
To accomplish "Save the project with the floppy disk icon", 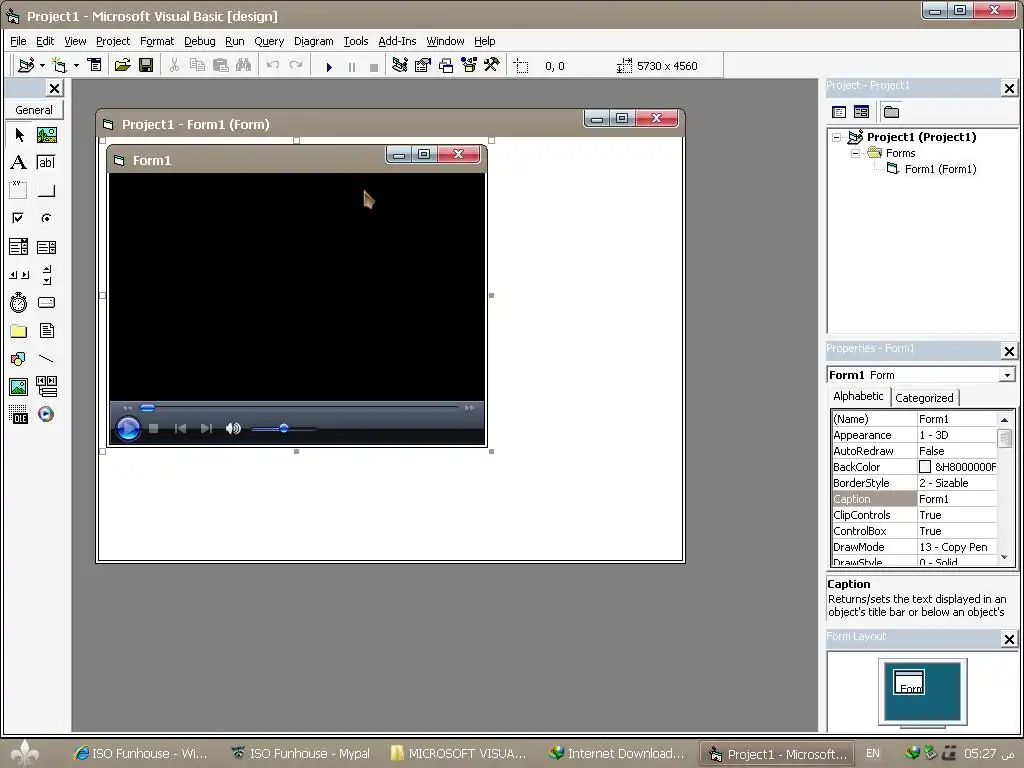I will click(x=146, y=65).
